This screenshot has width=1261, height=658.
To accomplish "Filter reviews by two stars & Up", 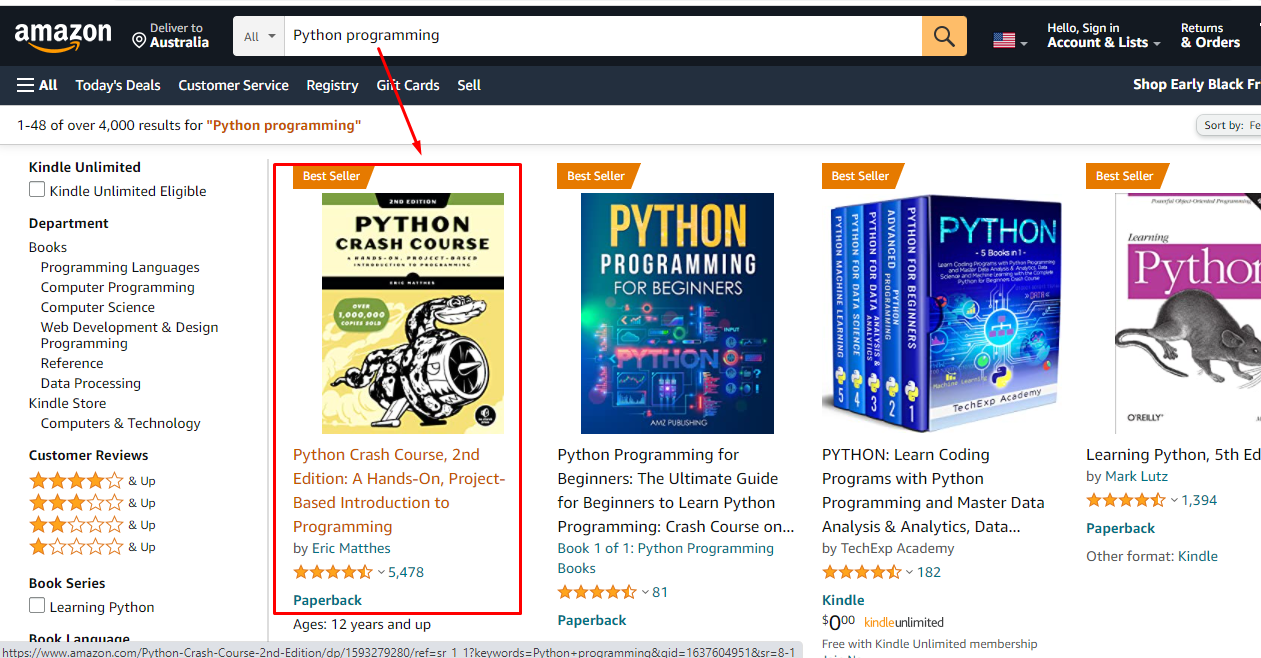I will (x=92, y=525).
